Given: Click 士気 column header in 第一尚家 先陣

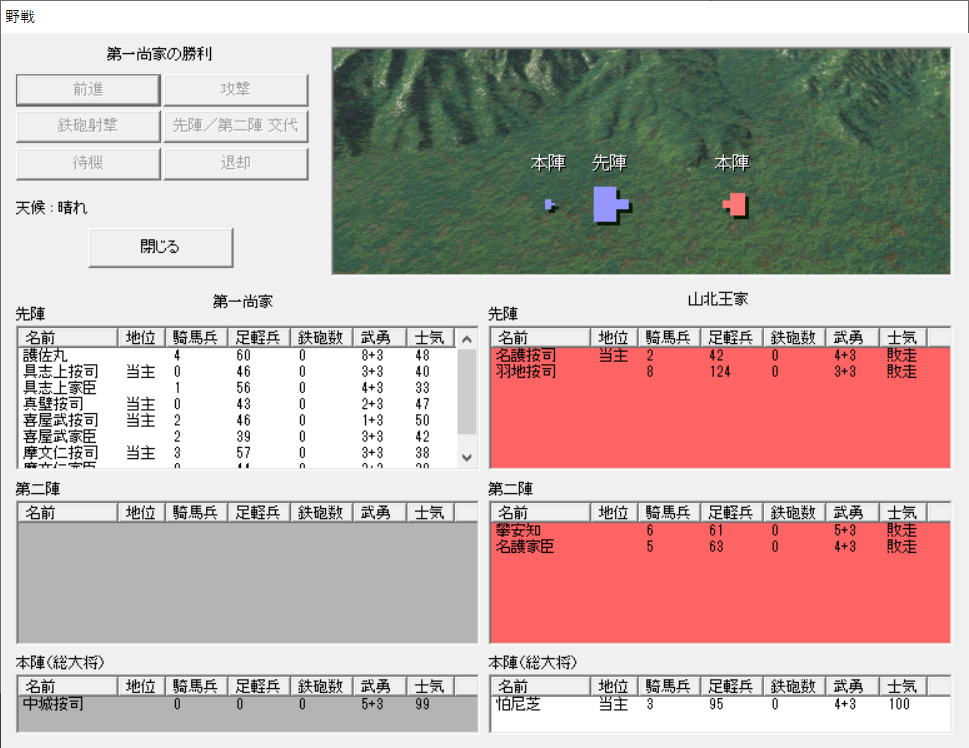Looking at the screenshot, I should tap(430, 339).
